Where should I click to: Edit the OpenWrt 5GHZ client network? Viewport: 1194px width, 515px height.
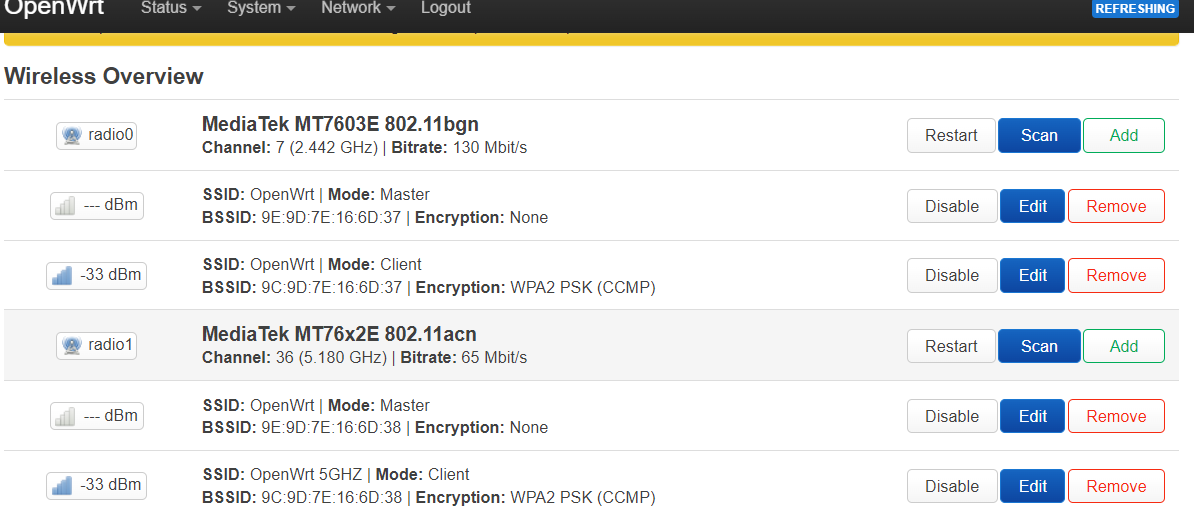(1032, 486)
